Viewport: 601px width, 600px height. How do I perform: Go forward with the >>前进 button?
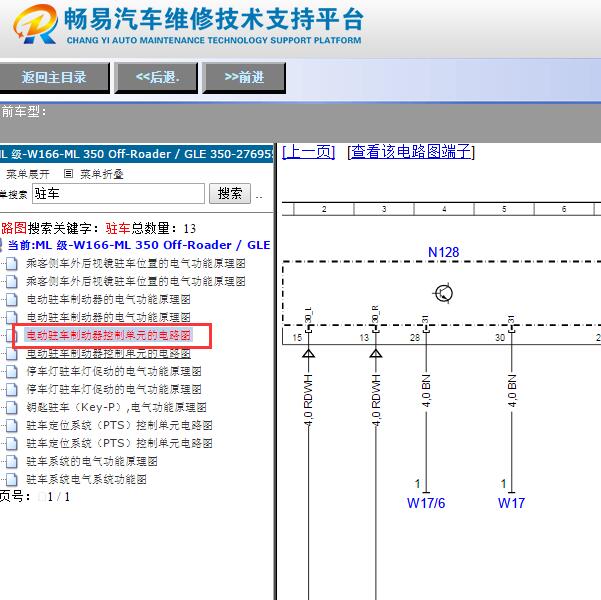point(244,78)
